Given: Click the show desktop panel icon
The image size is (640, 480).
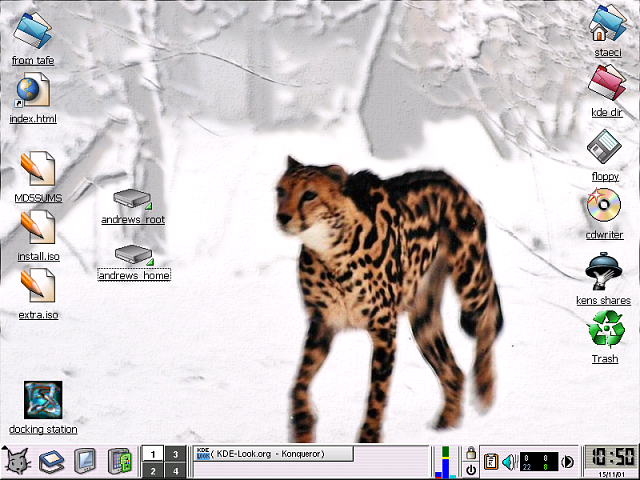Looking at the screenshot, I should click(51, 462).
